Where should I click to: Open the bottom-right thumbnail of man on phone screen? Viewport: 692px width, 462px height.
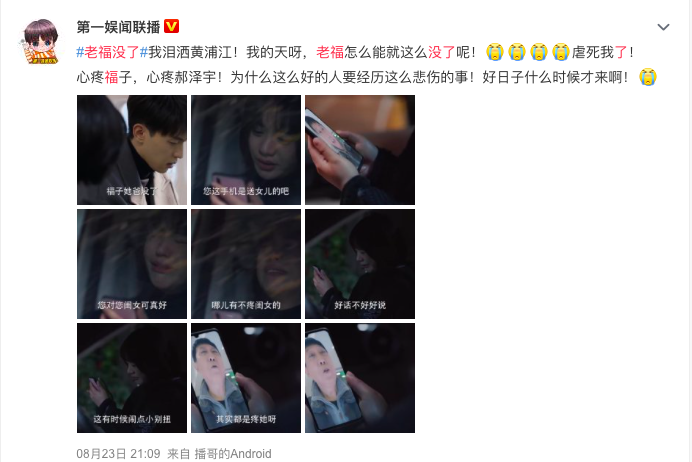[x=360, y=378]
